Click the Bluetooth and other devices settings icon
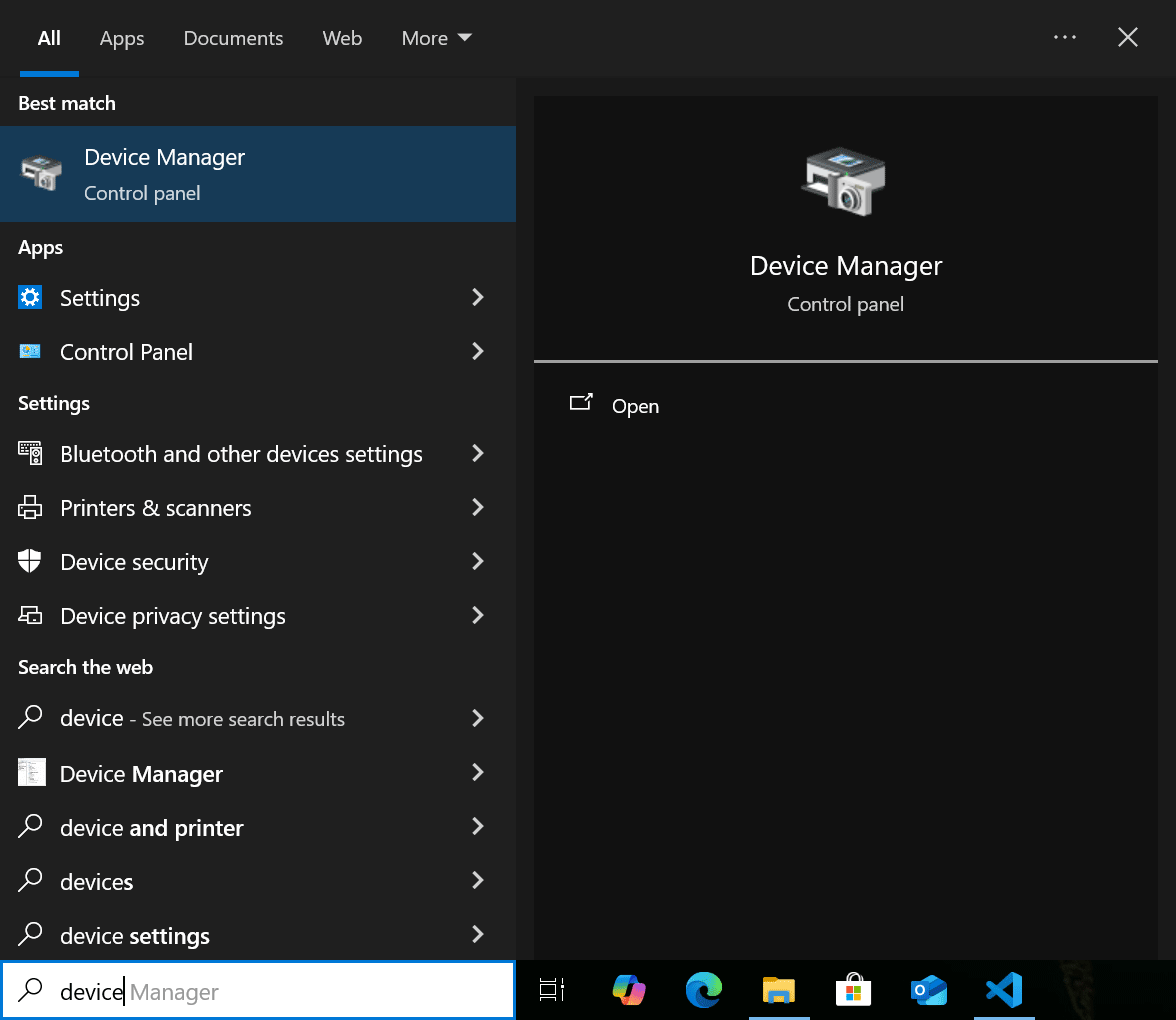The image size is (1176, 1020). [29, 453]
